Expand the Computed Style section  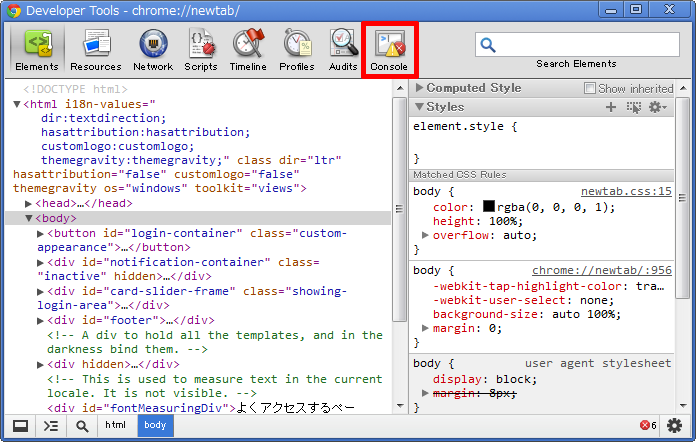[x=419, y=88]
